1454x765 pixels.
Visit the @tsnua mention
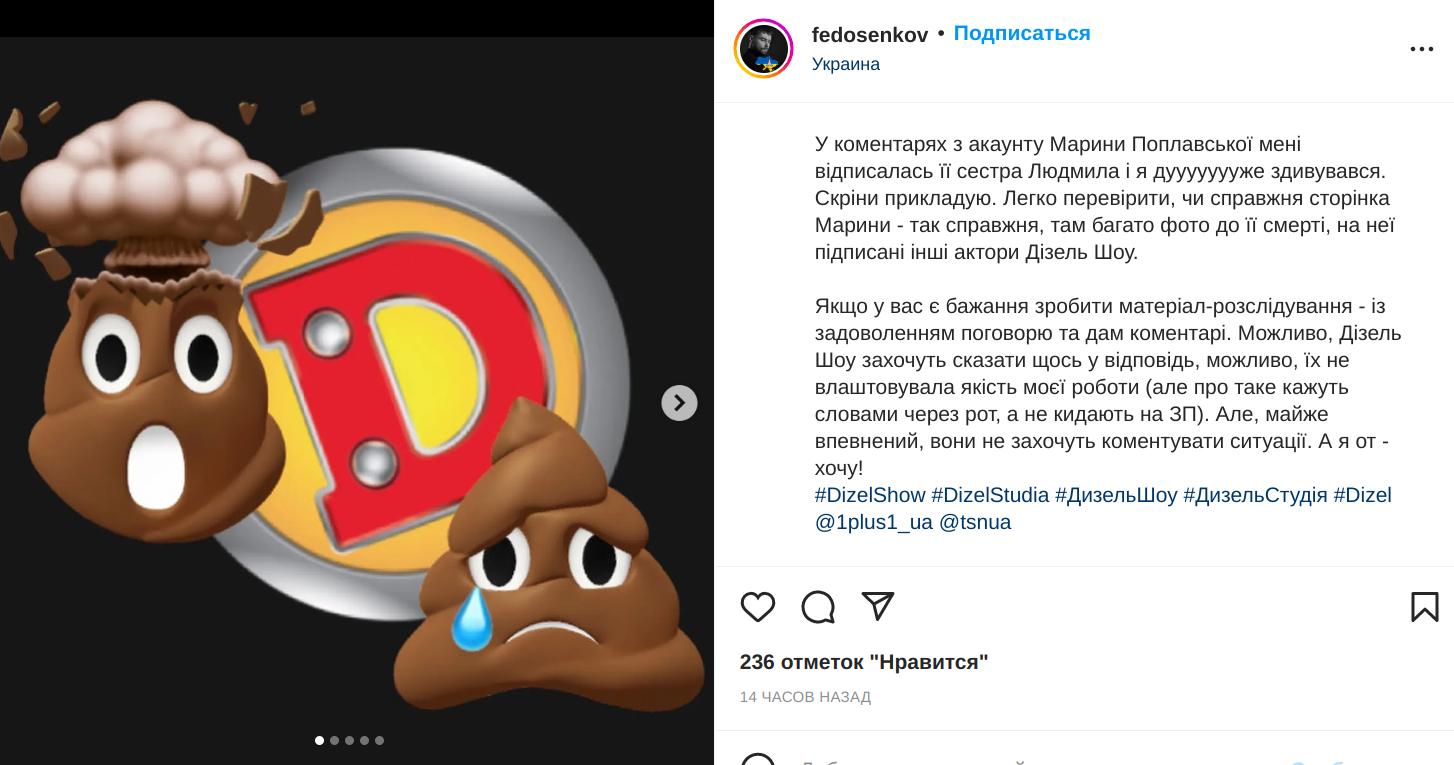tap(975, 522)
